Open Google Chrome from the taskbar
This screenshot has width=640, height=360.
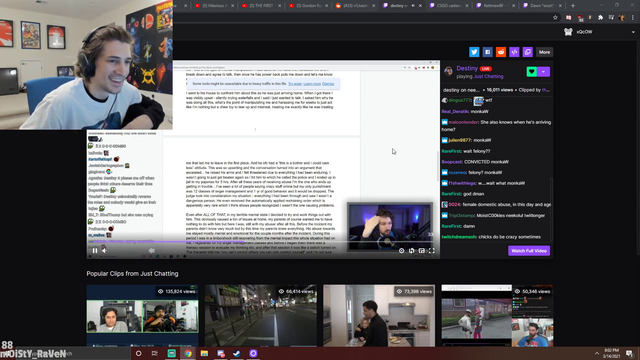tap(188, 353)
